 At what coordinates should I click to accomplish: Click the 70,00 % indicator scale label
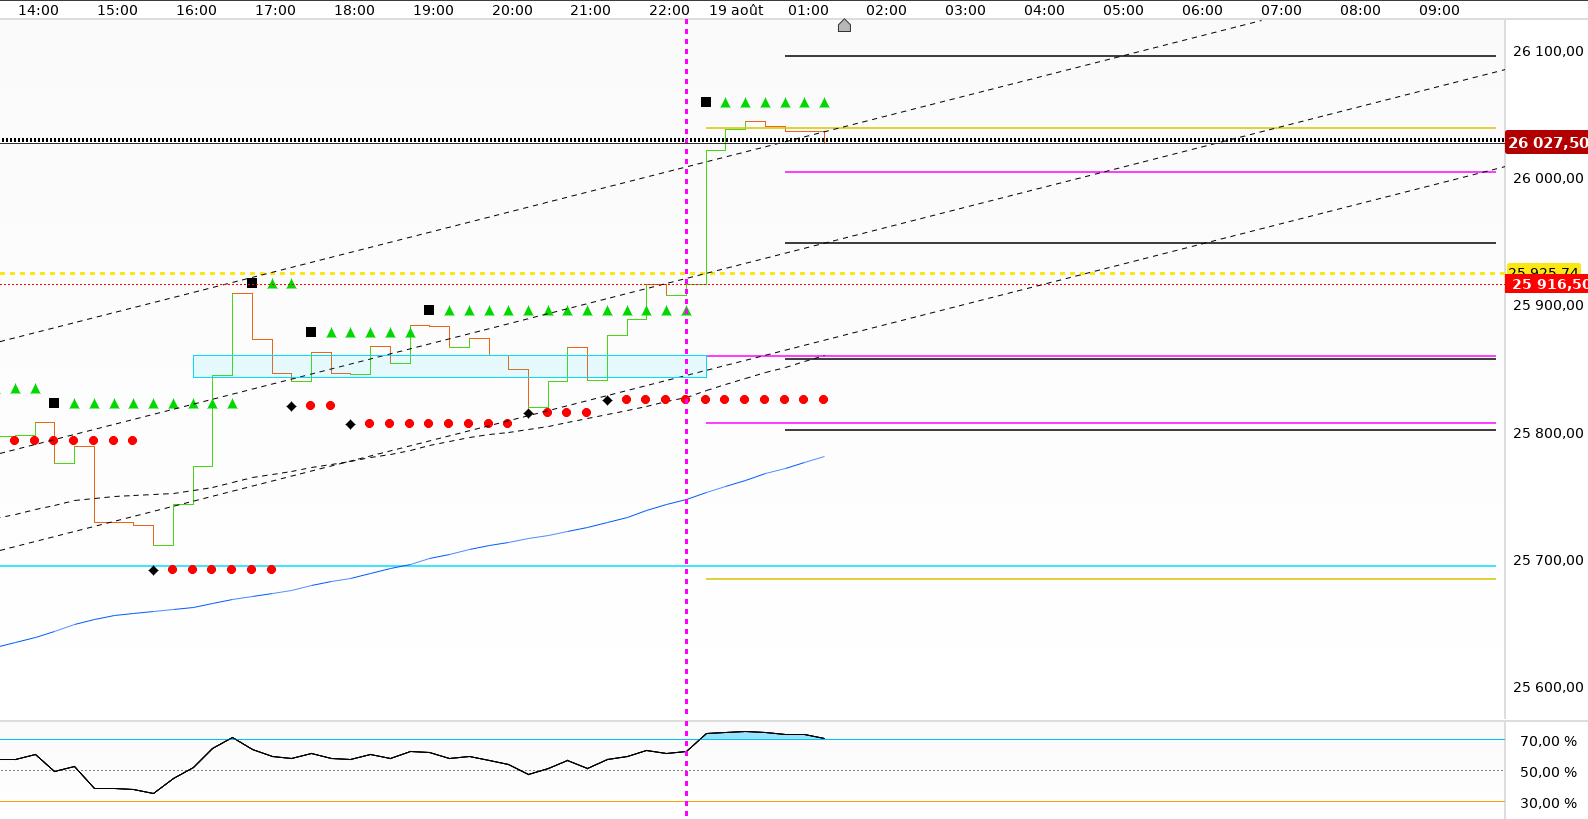(x=1548, y=741)
